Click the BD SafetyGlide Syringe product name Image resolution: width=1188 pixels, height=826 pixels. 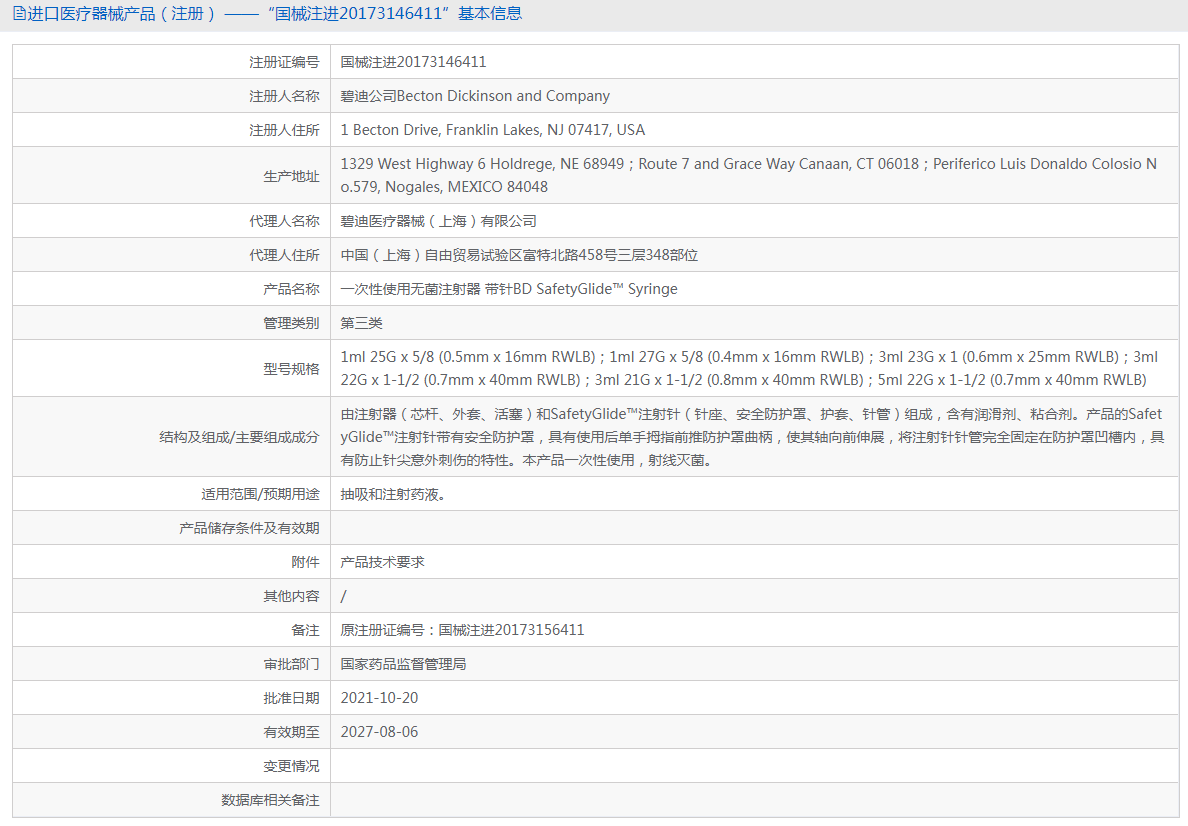(509, 289)
